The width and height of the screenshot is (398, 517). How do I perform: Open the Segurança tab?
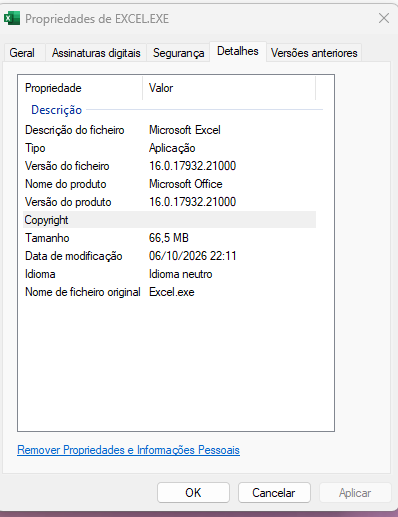pos(178,53)
